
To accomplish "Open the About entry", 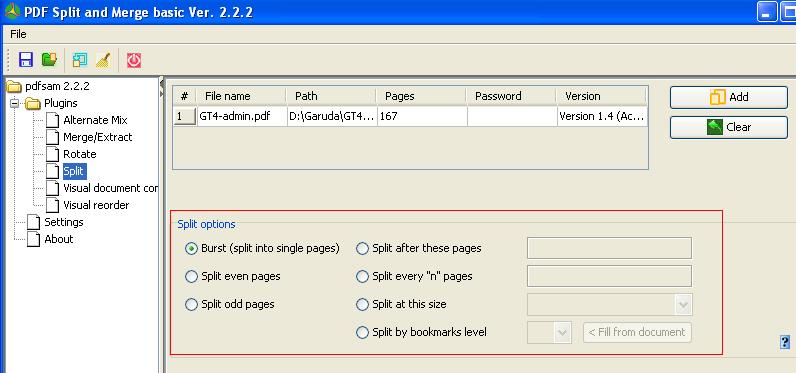I will click(x=59, y=239).
